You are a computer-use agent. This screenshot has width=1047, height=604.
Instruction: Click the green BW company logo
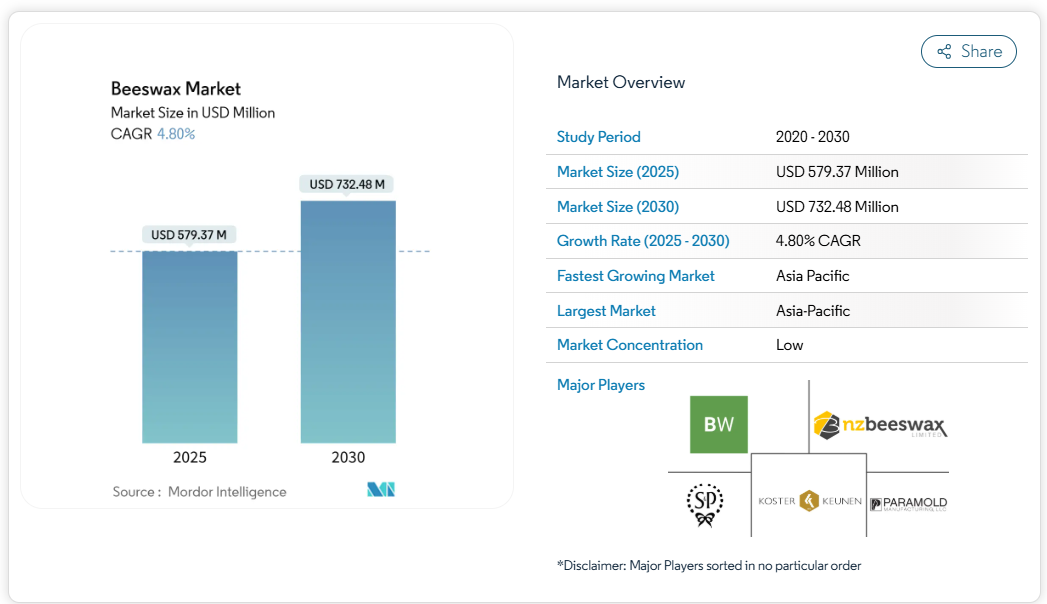[718, 424]
